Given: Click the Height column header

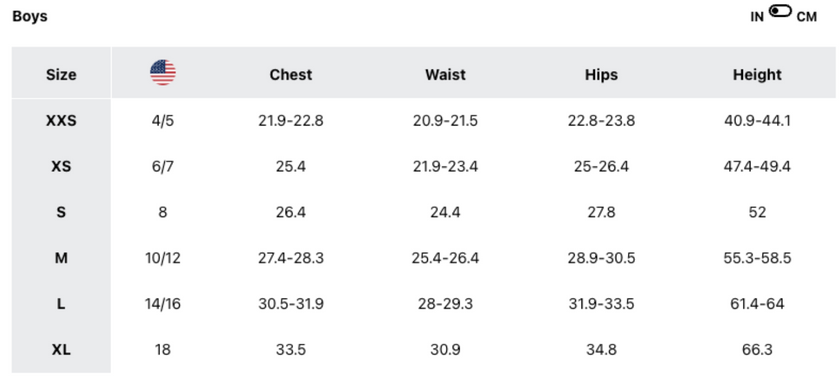Looking at the screenshot, I should tap(757, 75).
